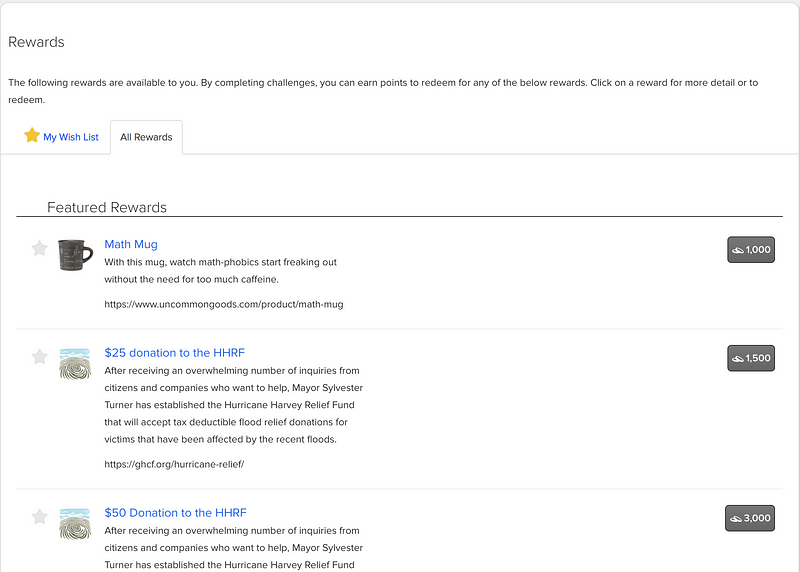Open the Math Mug reward title link

pos(131,244)
